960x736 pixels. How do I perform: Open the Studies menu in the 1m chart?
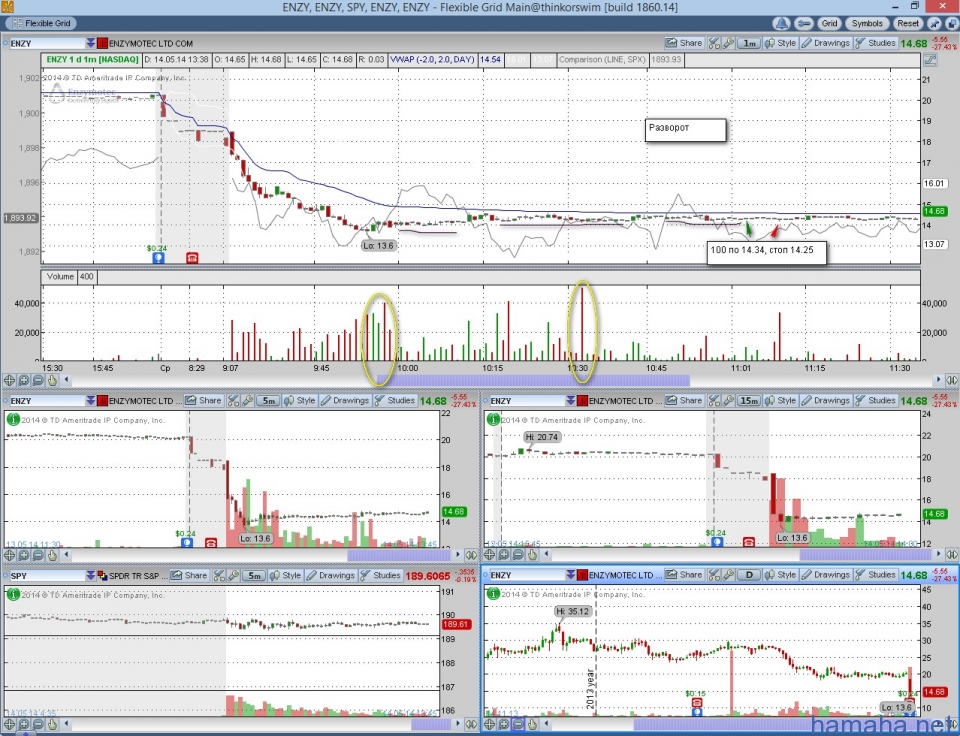(x=876, y=43)
